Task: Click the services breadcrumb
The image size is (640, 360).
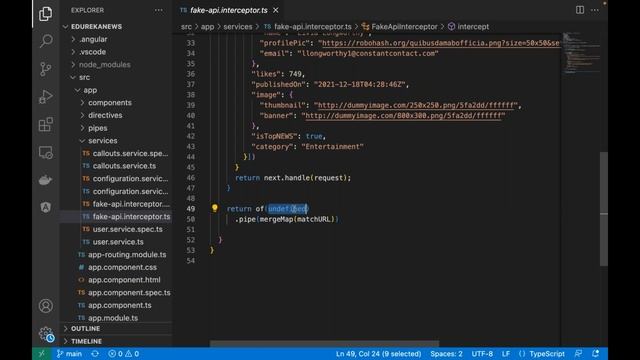Action: [238, 27]
